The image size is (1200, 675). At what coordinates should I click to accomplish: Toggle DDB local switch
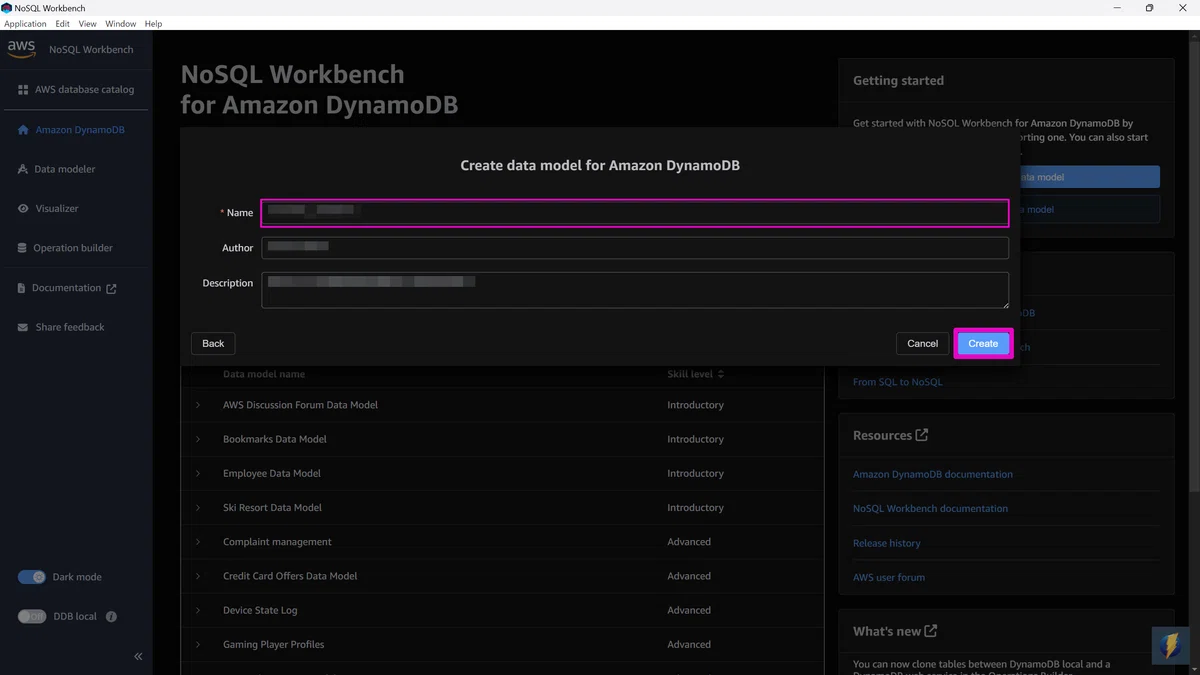point(32,617)
